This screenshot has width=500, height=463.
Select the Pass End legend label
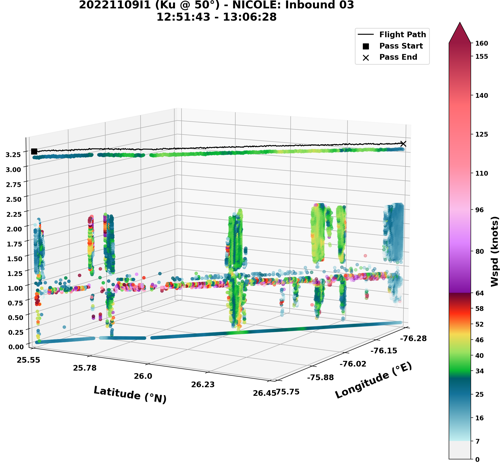[x=398, y=57]
